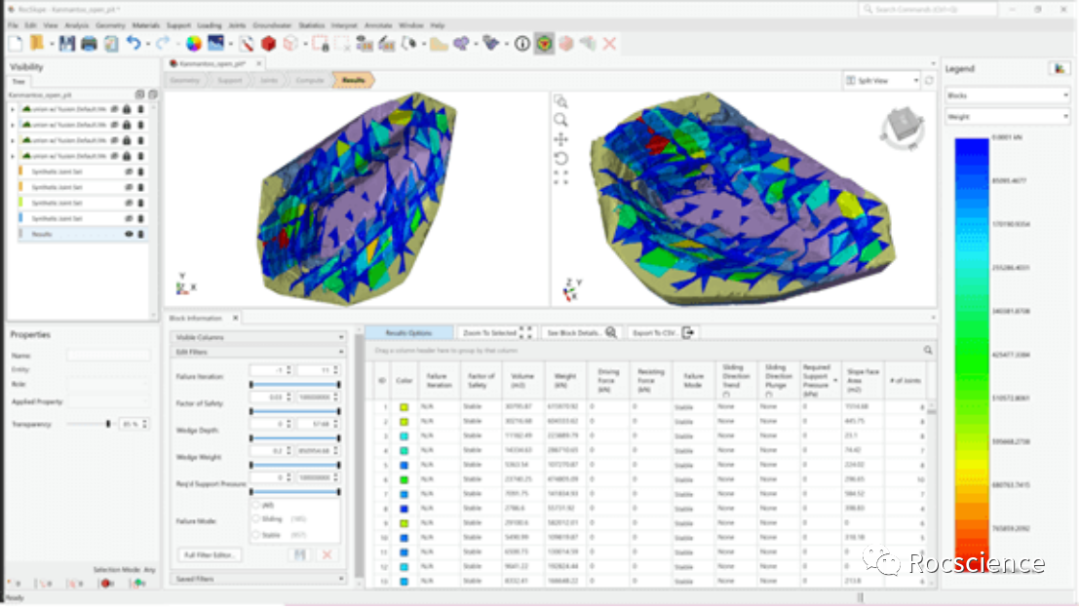Click the Save icon in the toolbar
The width and height of the screenshot is (1080, 607).
click(x=66, y=44)
